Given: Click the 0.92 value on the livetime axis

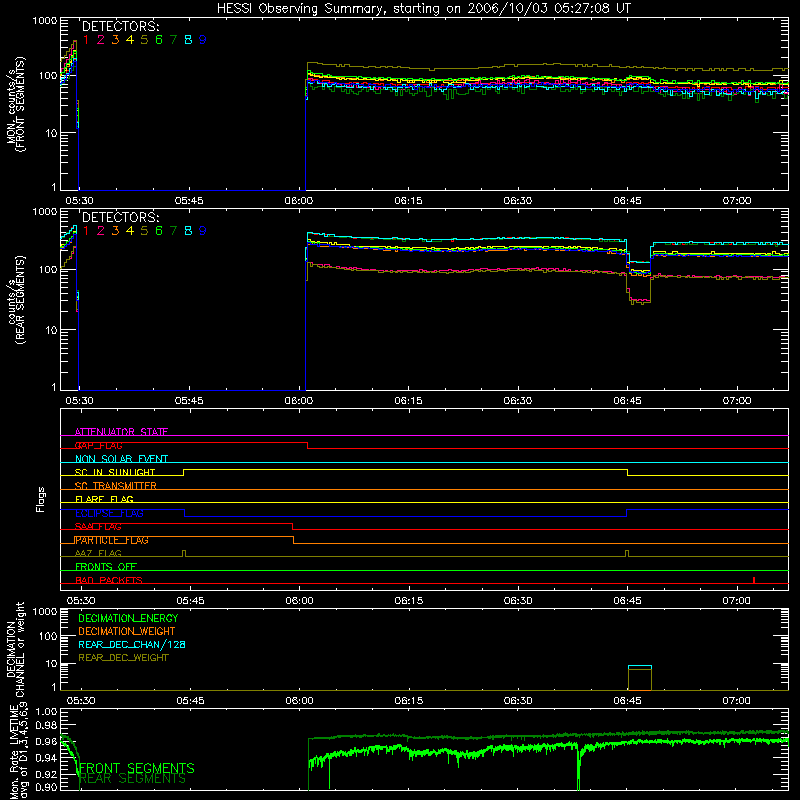Looking at the screenshot, I should [x=47, y=774].
